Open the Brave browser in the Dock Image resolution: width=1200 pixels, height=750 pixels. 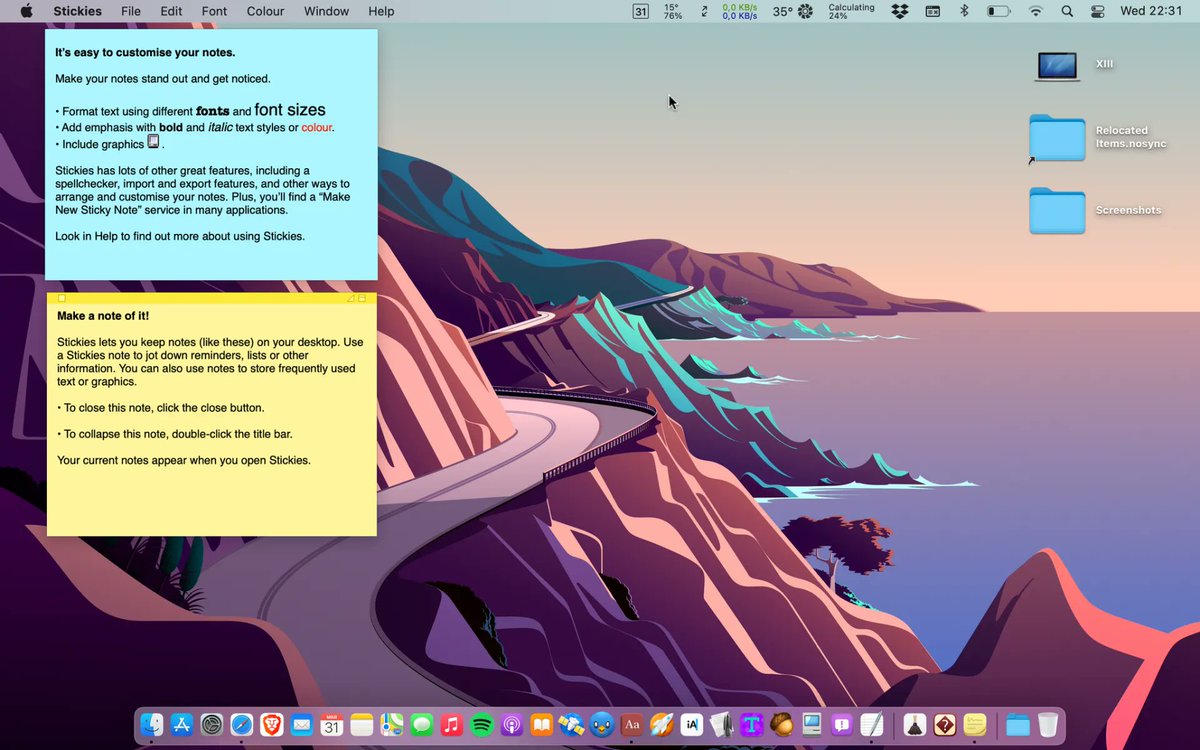(272, 724)
